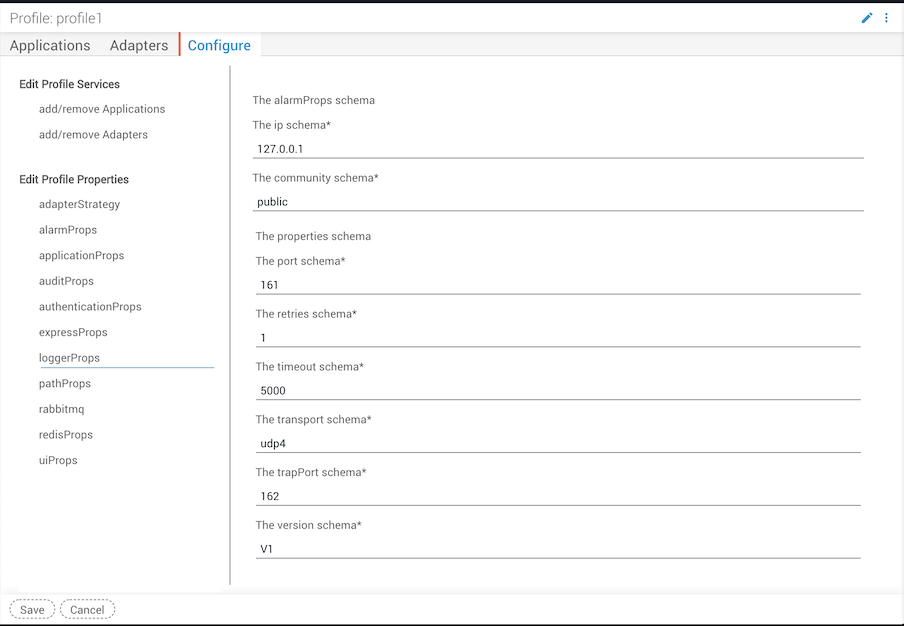The image size is (904, 626).
Task: Open applicationProps settings
Action: click(81, 256)
